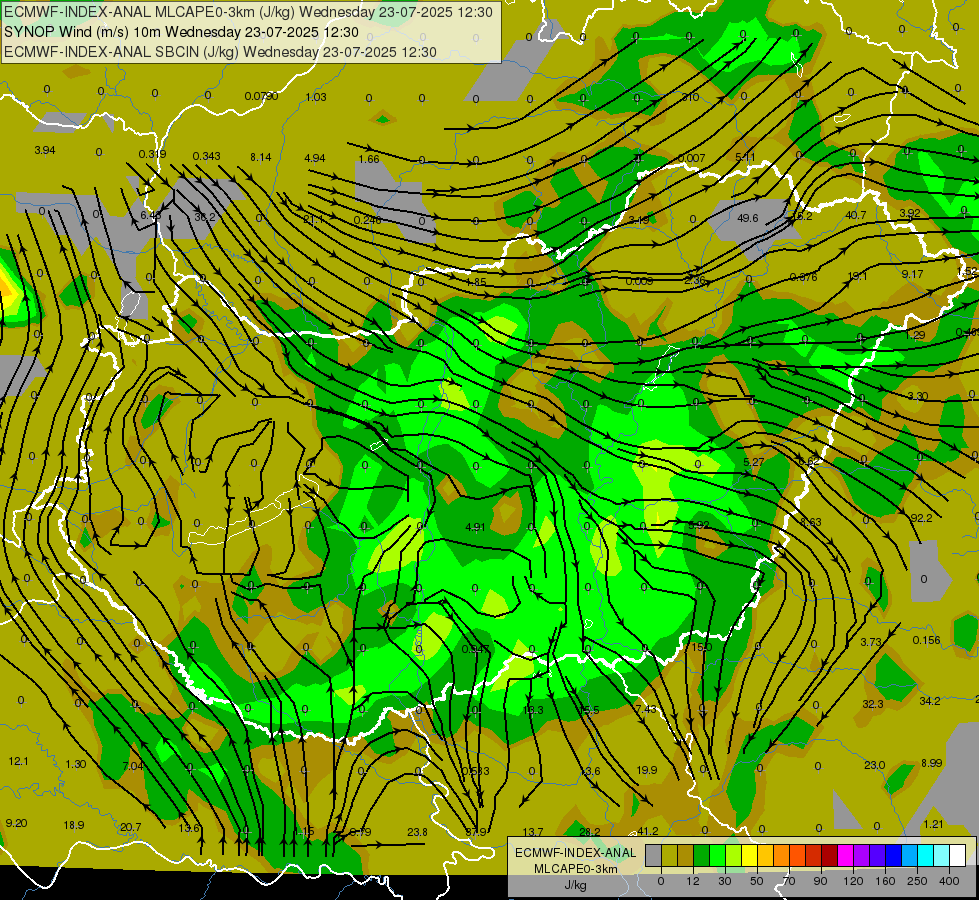Click the map value '8.14'

[261, 157]
